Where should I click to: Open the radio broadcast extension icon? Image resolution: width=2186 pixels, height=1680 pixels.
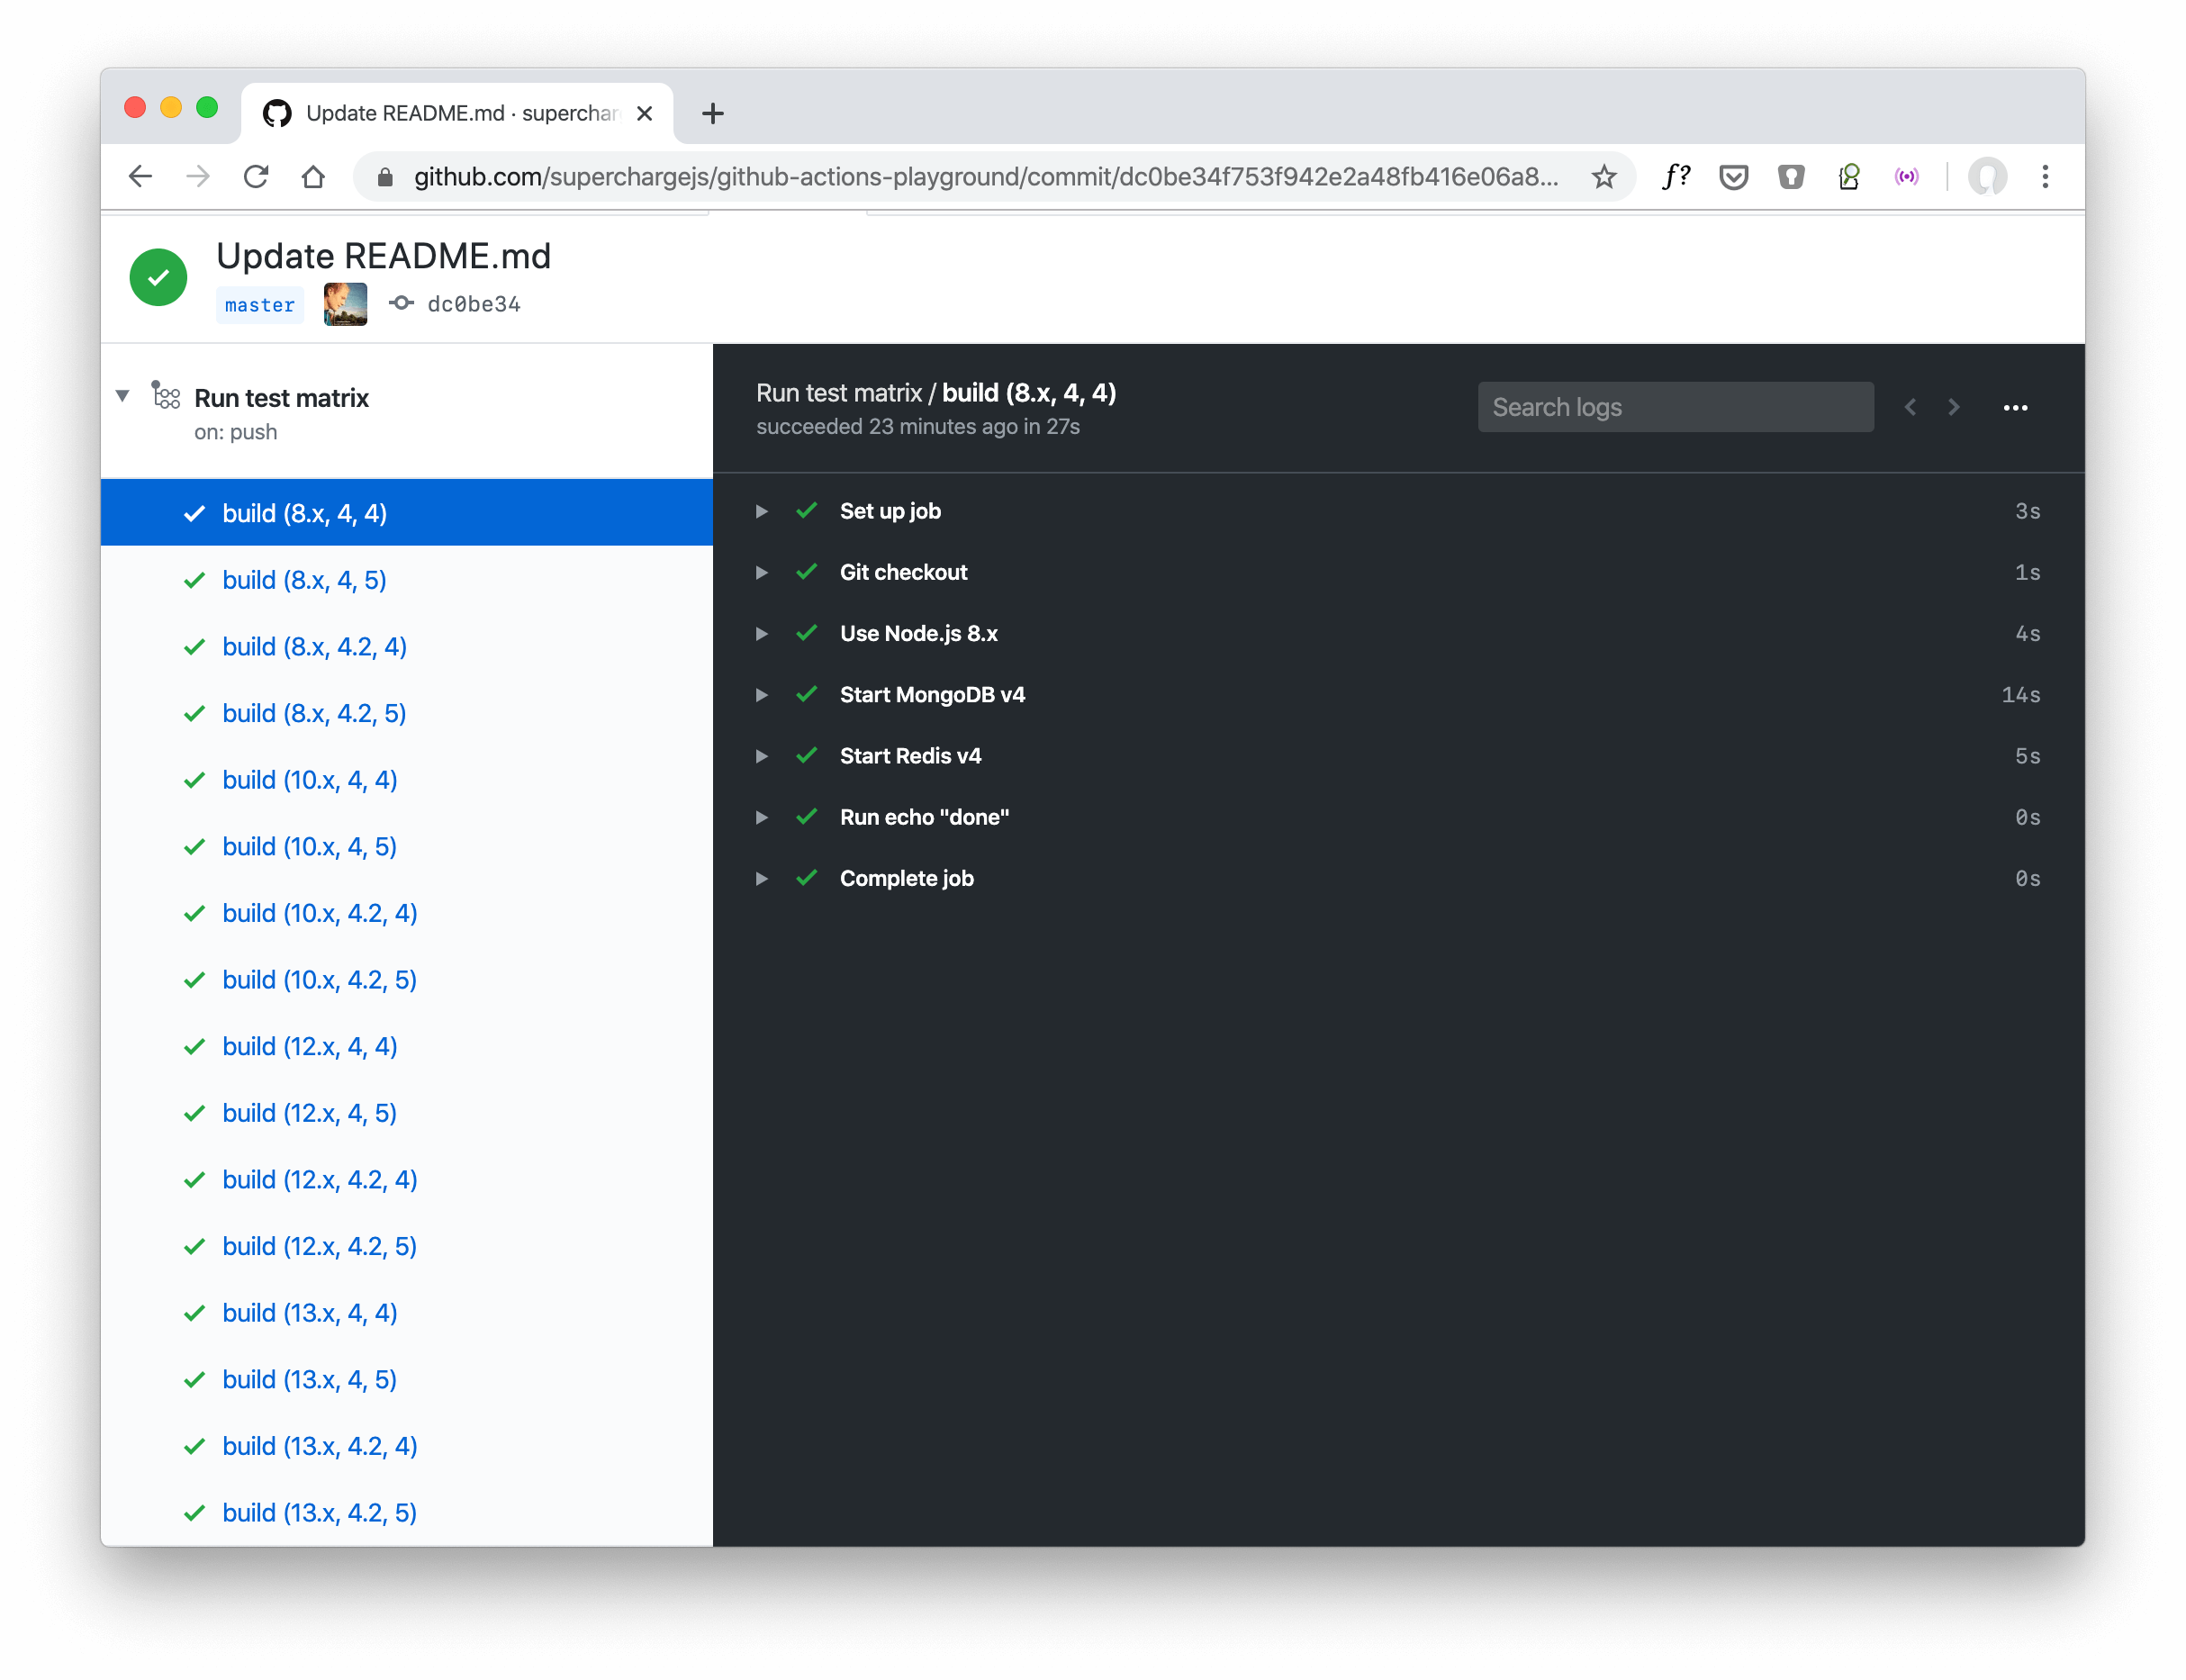pos(1906,176)
